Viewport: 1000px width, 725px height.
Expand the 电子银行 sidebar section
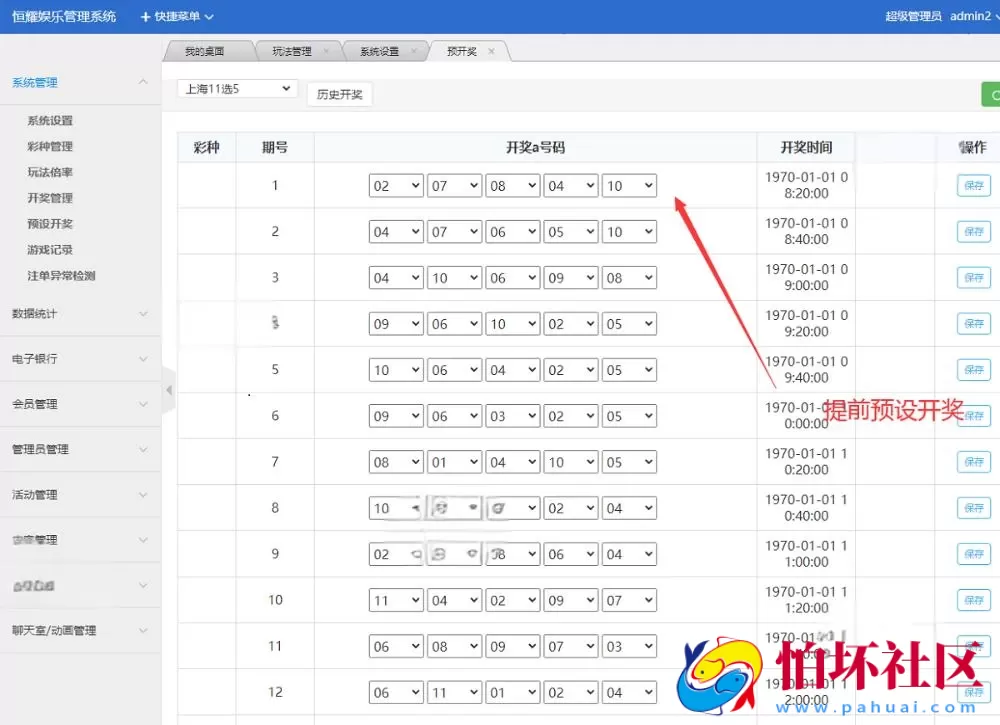[x=35, y=358]
